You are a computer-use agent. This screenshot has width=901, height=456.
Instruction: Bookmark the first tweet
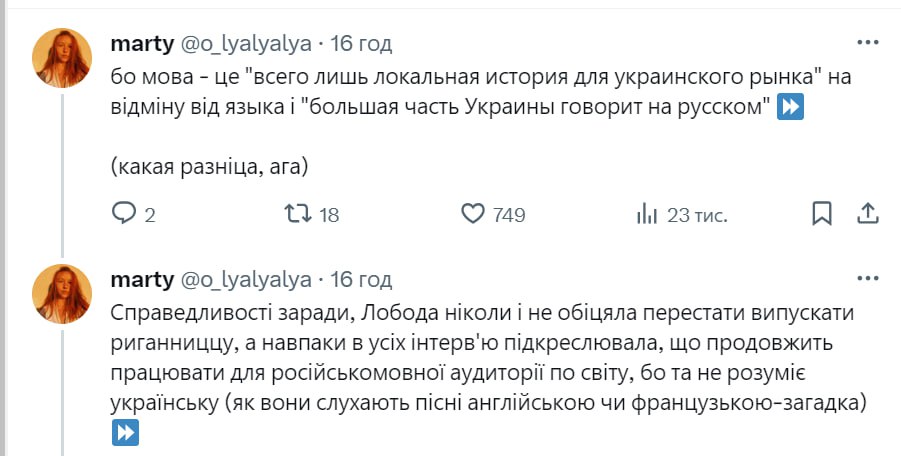[x=822, y=214]
